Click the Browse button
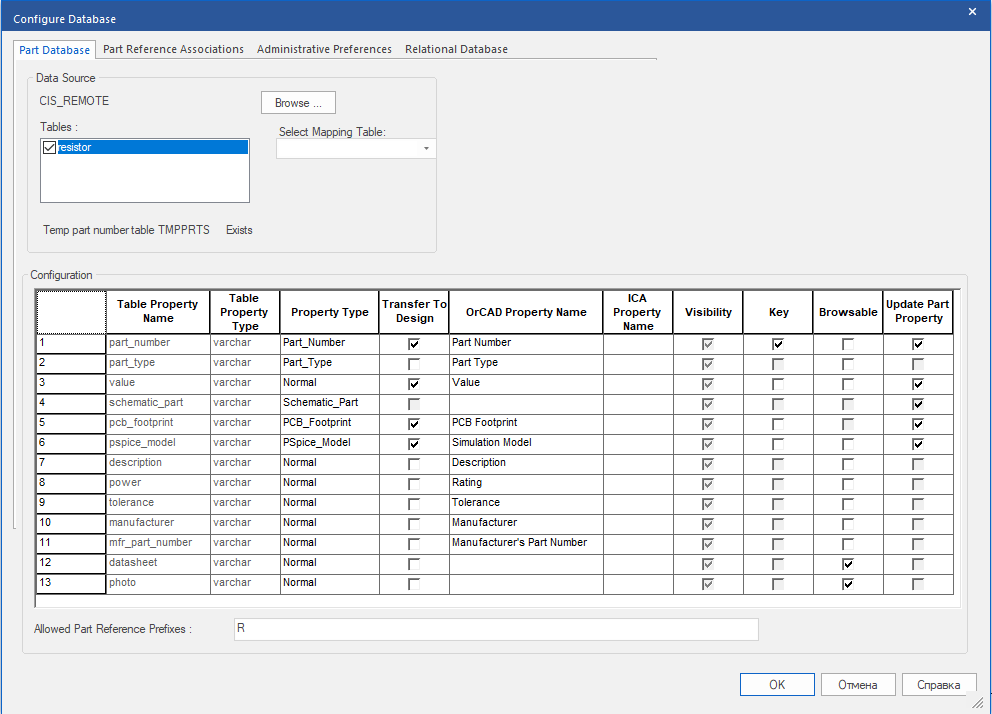 coord(298,103)
